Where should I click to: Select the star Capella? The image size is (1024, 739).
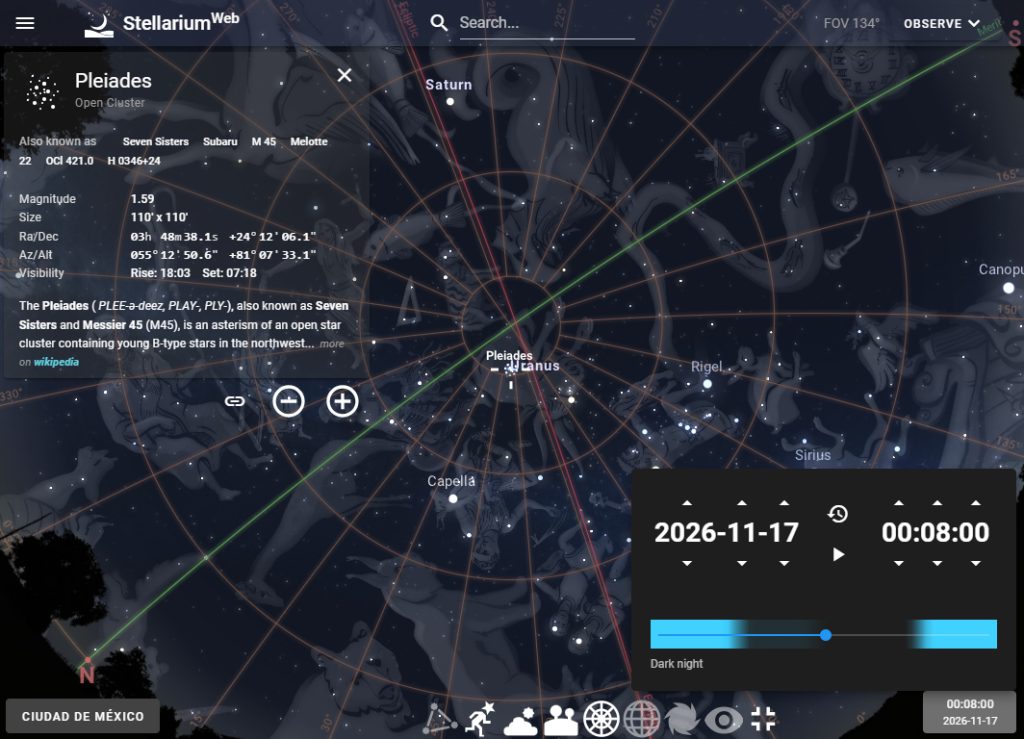click(453, 498)
